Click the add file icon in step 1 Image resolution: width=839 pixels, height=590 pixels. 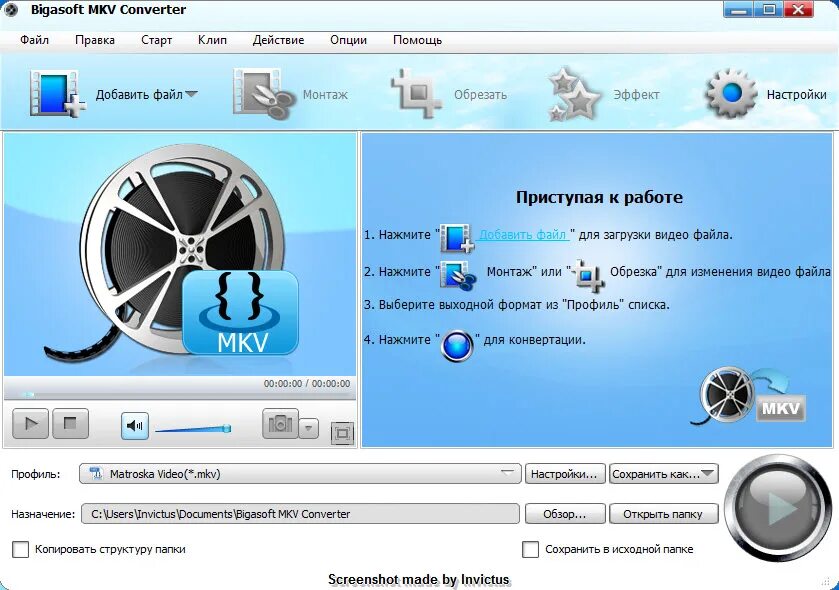(x=457, y=237)
